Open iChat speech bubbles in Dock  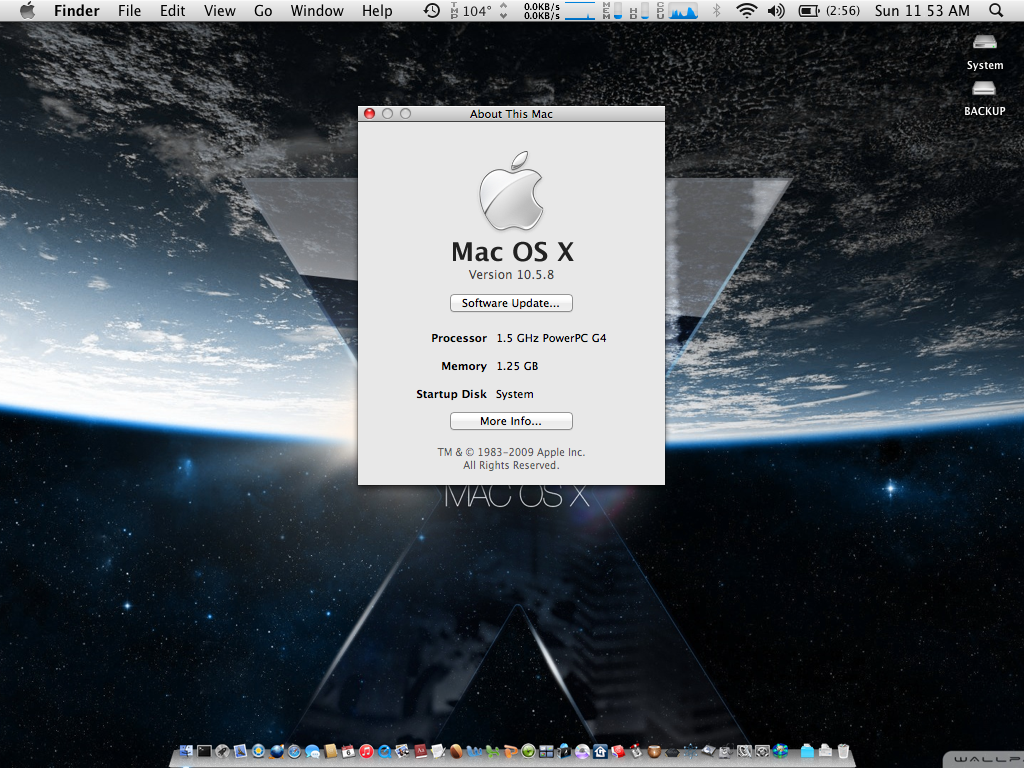tap(313, 752)
